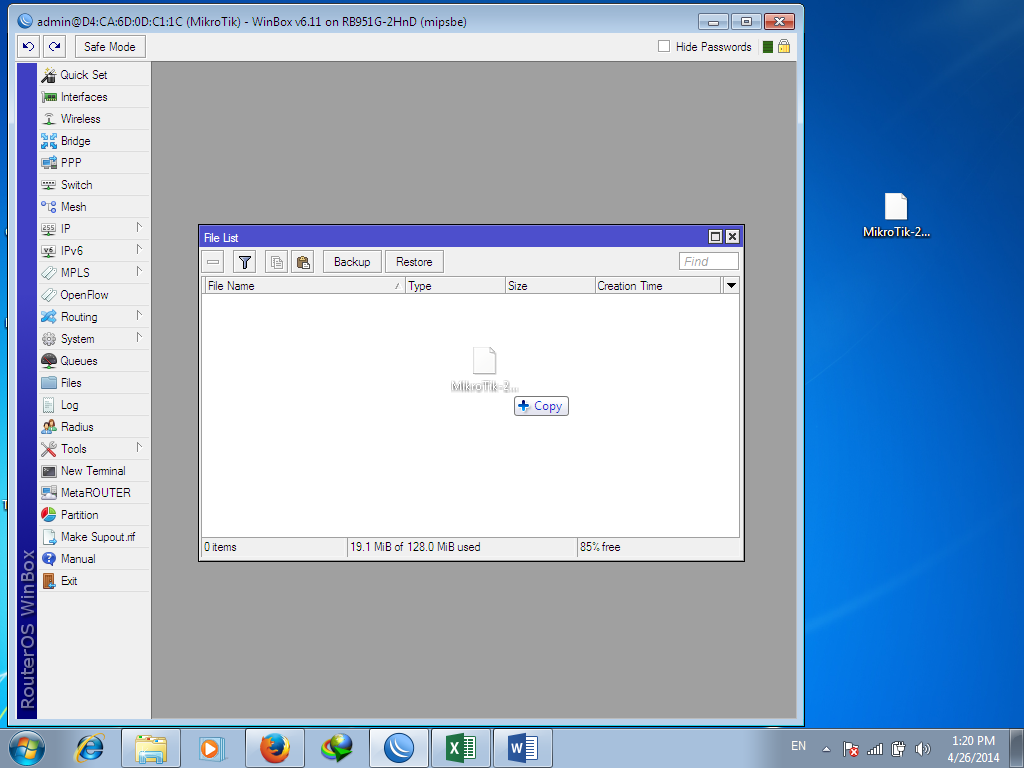Click the '0 items' status text
The height and width of the screenshot is (768, 1024).
point(220,547)
